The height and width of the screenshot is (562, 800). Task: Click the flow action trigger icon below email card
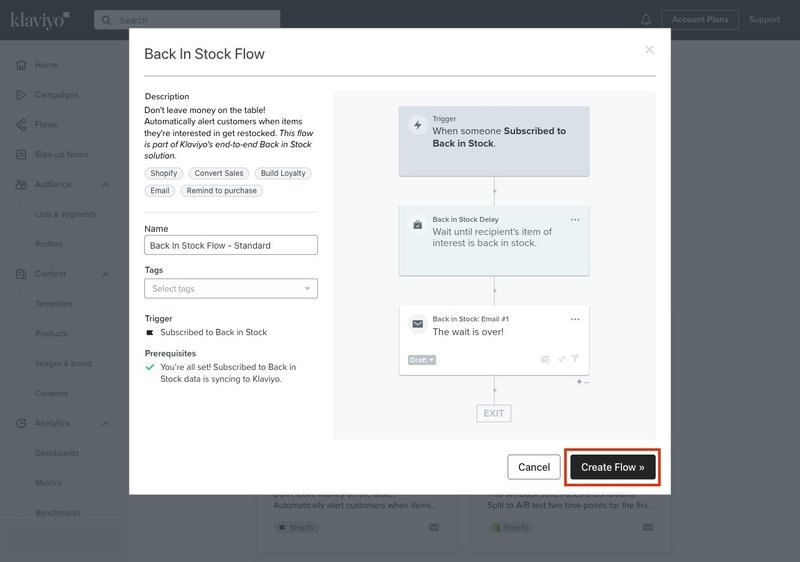point(582,381)
